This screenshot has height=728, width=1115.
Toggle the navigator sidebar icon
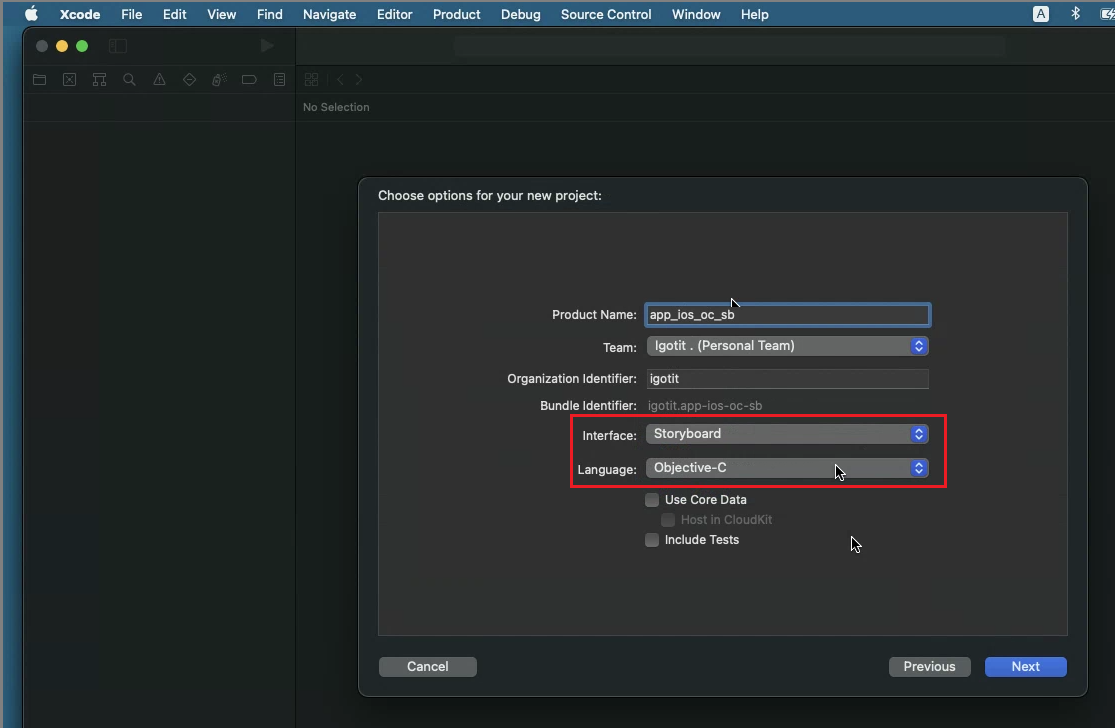pos(118,46)
